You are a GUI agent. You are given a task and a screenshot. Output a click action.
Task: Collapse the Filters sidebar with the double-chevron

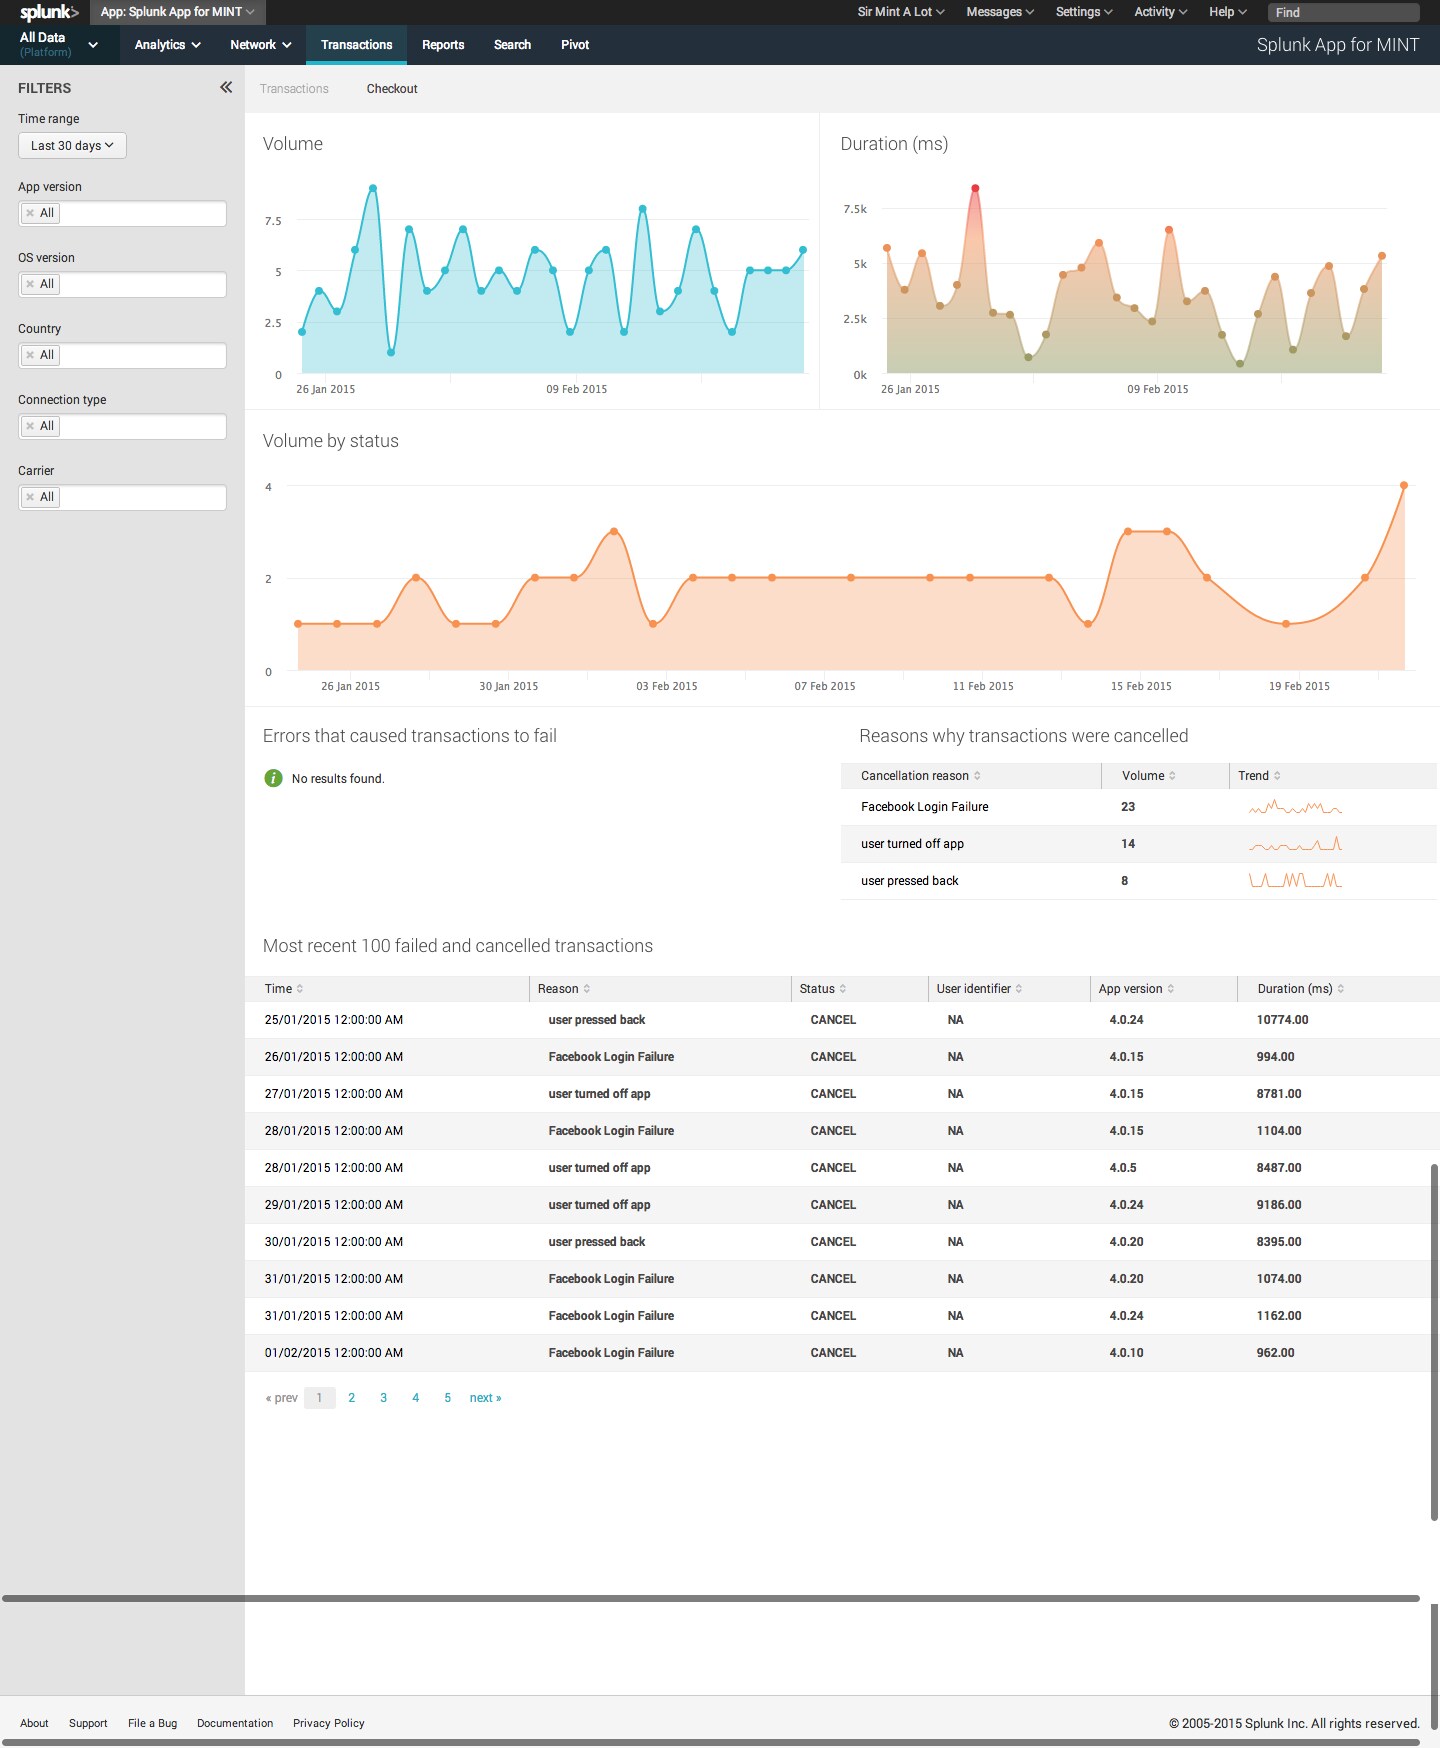226,87
